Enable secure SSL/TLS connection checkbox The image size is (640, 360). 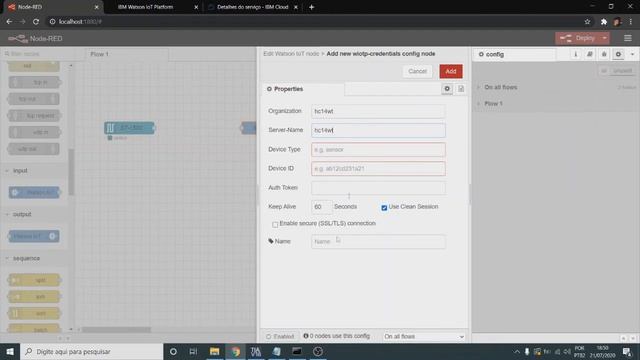[275, 224]
